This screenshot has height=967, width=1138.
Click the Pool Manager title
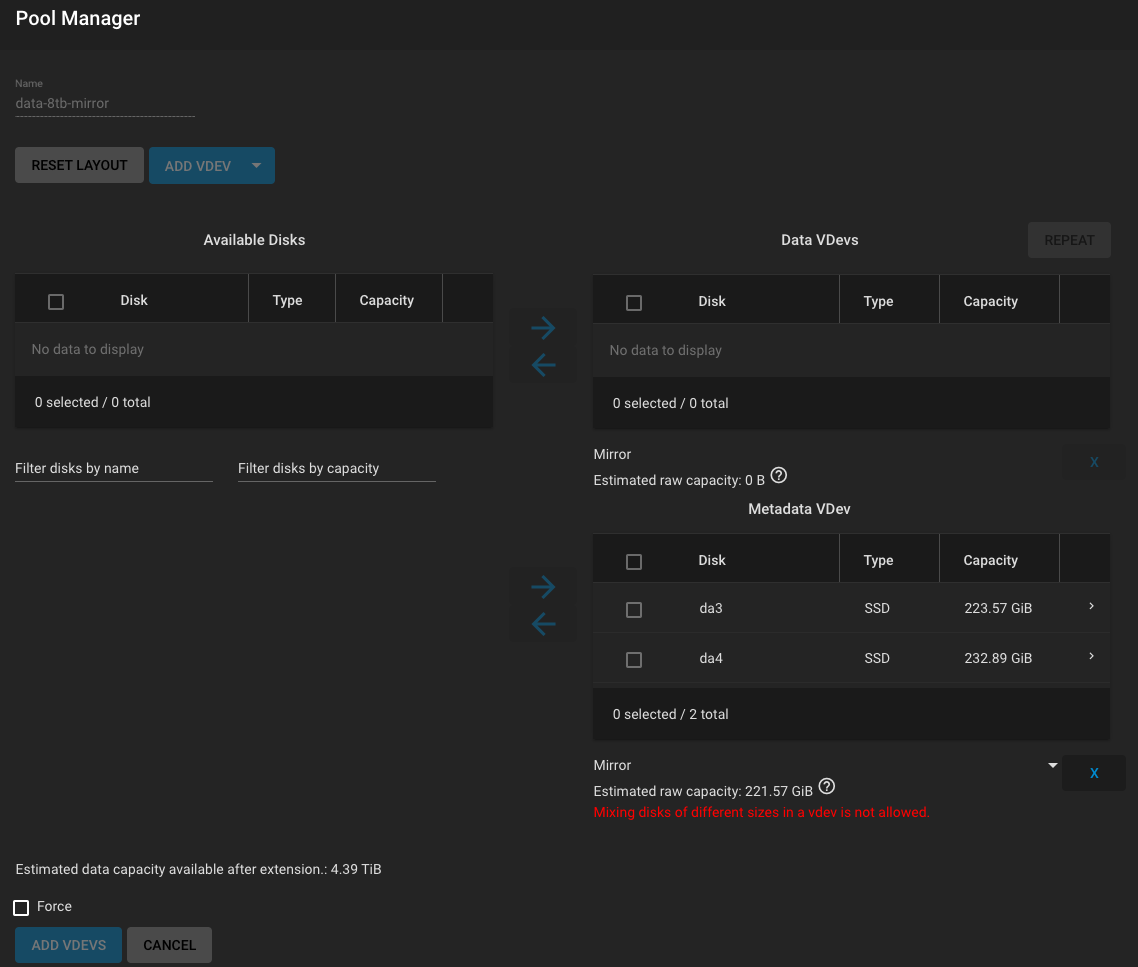pyautogui.click(x=78, y=18)
